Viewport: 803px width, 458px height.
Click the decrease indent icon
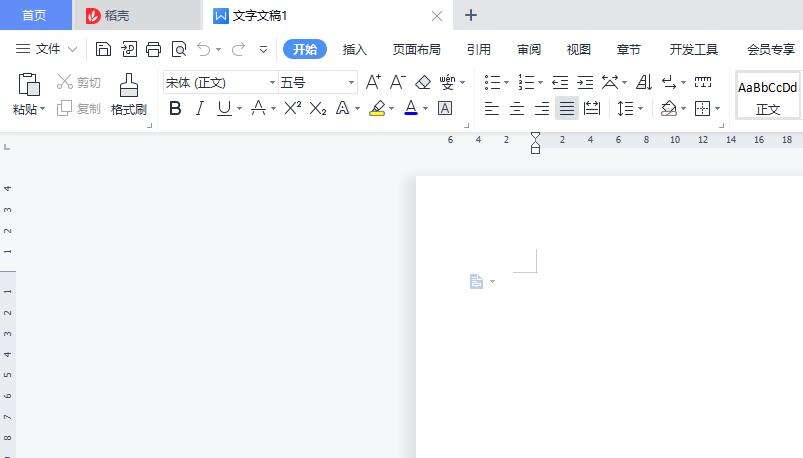coord(560,82)
